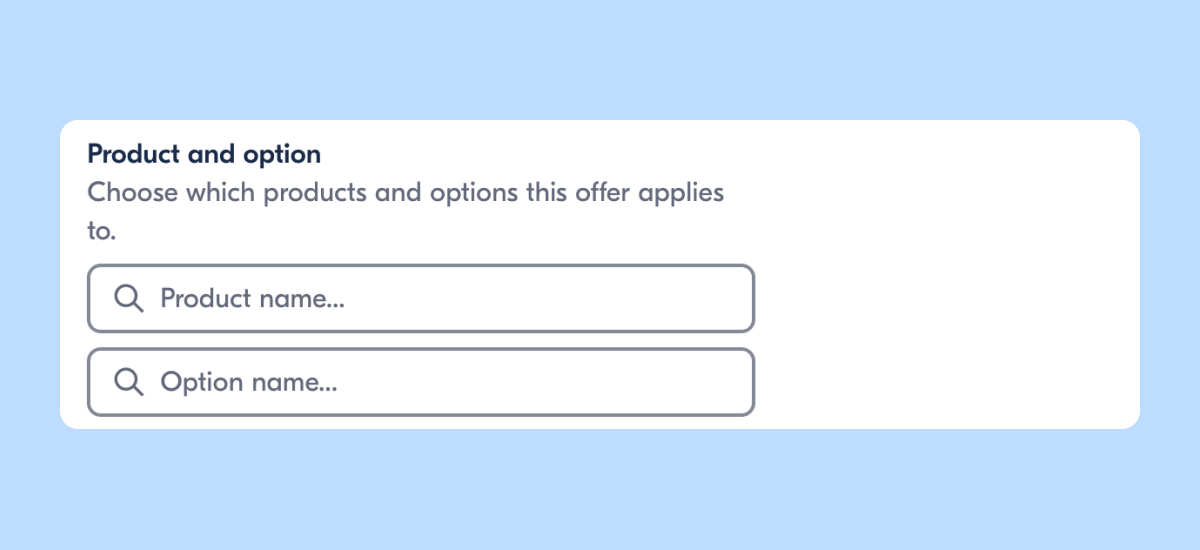Click empty right end of Product name field
The image size is (1200, 550).
click(700, 298)
